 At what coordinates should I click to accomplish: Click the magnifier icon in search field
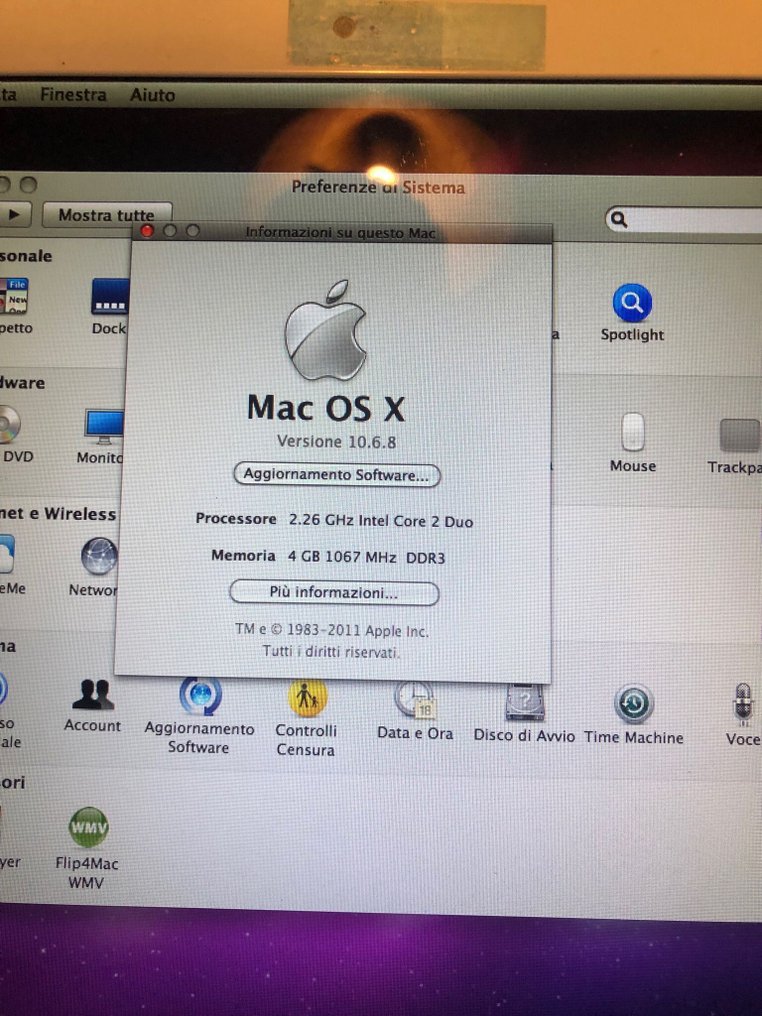pyautogui.click(x=619, y=220)
